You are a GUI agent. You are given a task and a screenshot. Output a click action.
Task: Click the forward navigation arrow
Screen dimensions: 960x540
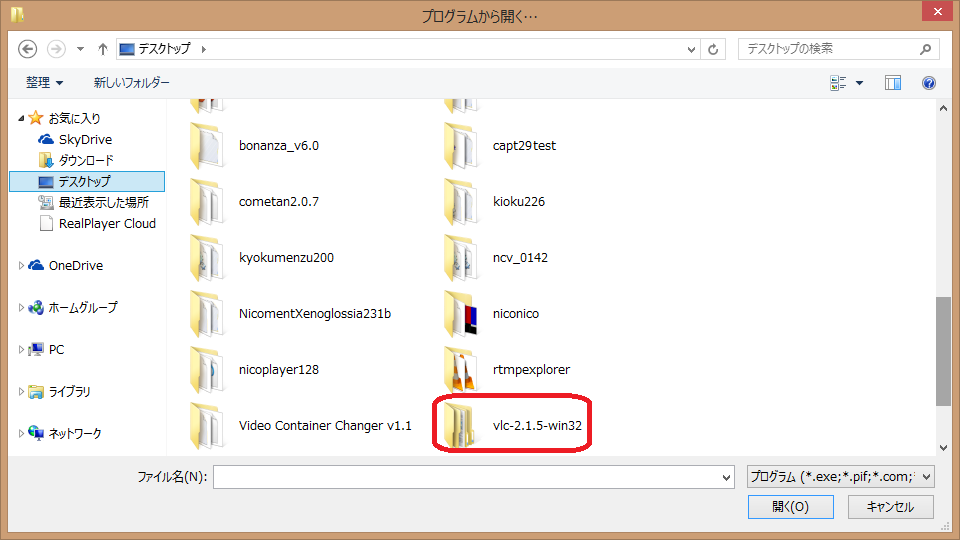coord(56,49)
